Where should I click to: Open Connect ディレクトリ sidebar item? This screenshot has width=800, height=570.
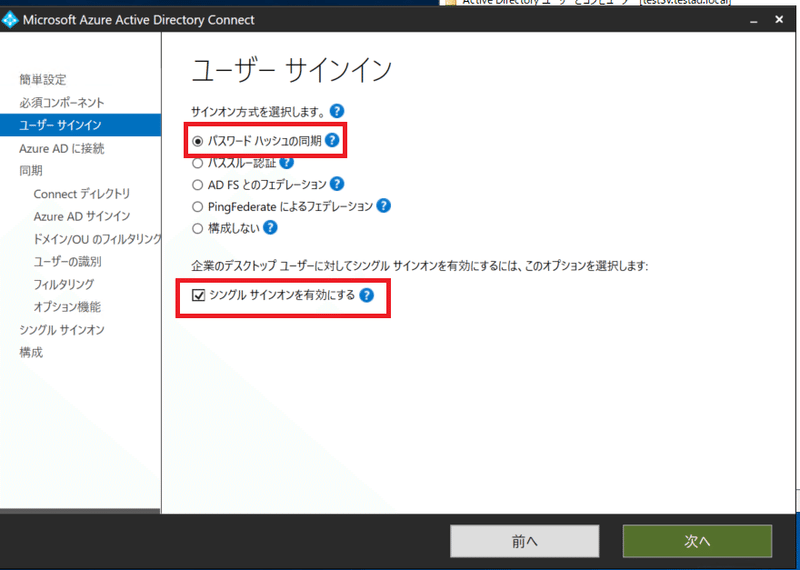point(82,194)
